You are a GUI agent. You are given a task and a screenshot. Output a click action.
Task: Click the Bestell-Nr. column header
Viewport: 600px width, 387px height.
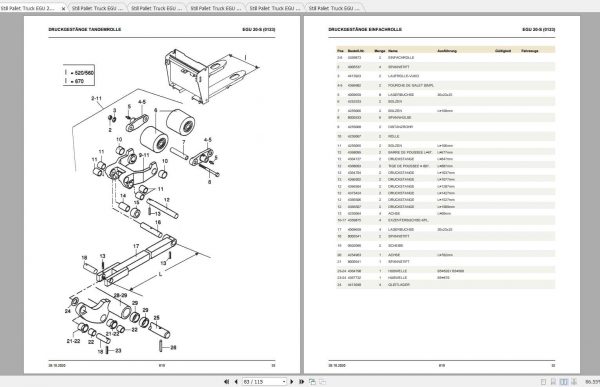356,51
